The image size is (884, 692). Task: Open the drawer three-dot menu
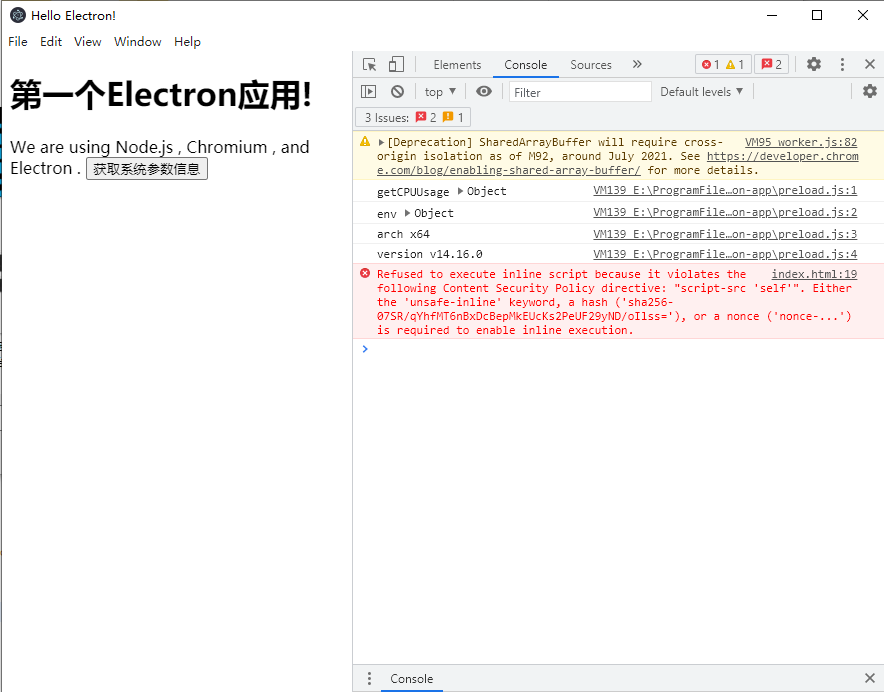369,678
